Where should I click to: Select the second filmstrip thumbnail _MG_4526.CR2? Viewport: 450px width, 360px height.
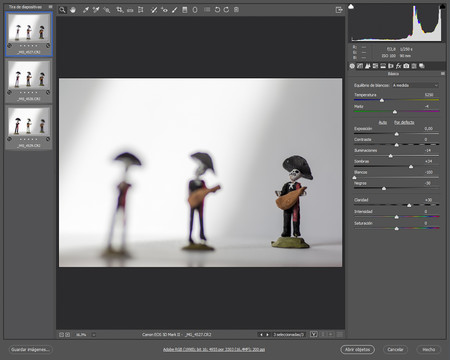29,81
